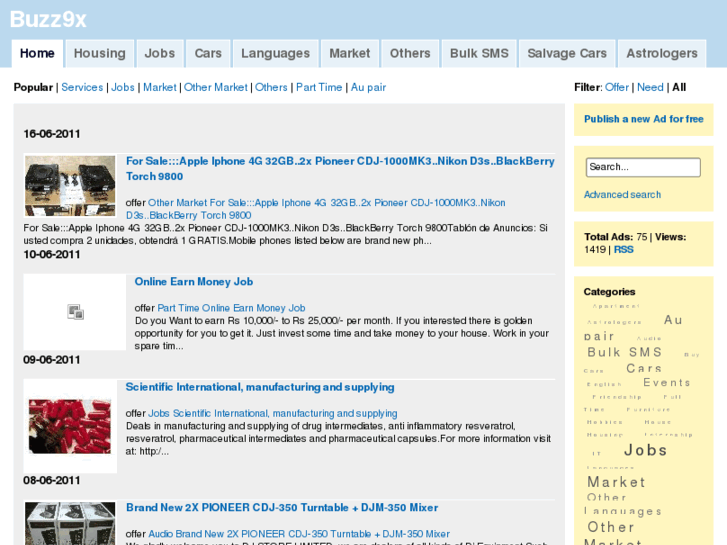727x545 pixels.
Task: Select the All filter option
Action: coord(679,87)
